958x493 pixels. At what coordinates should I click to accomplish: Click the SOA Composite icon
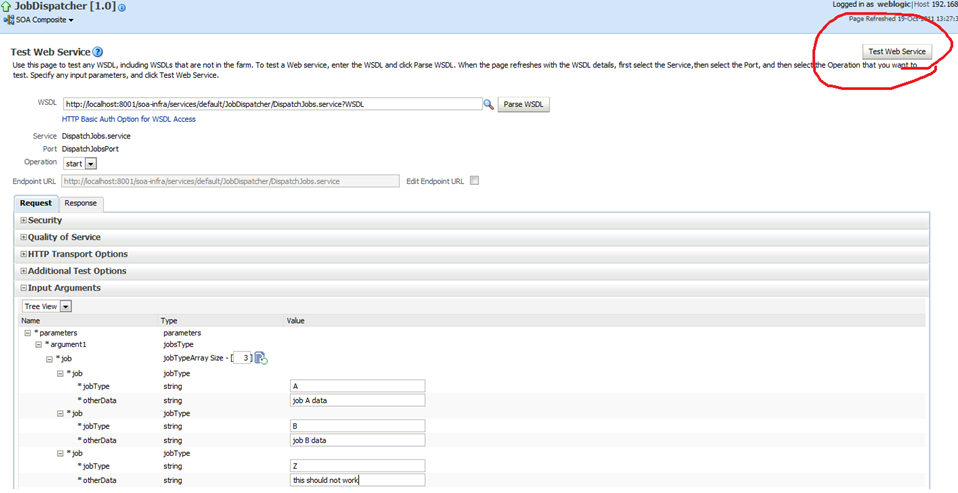click(8, 20)
